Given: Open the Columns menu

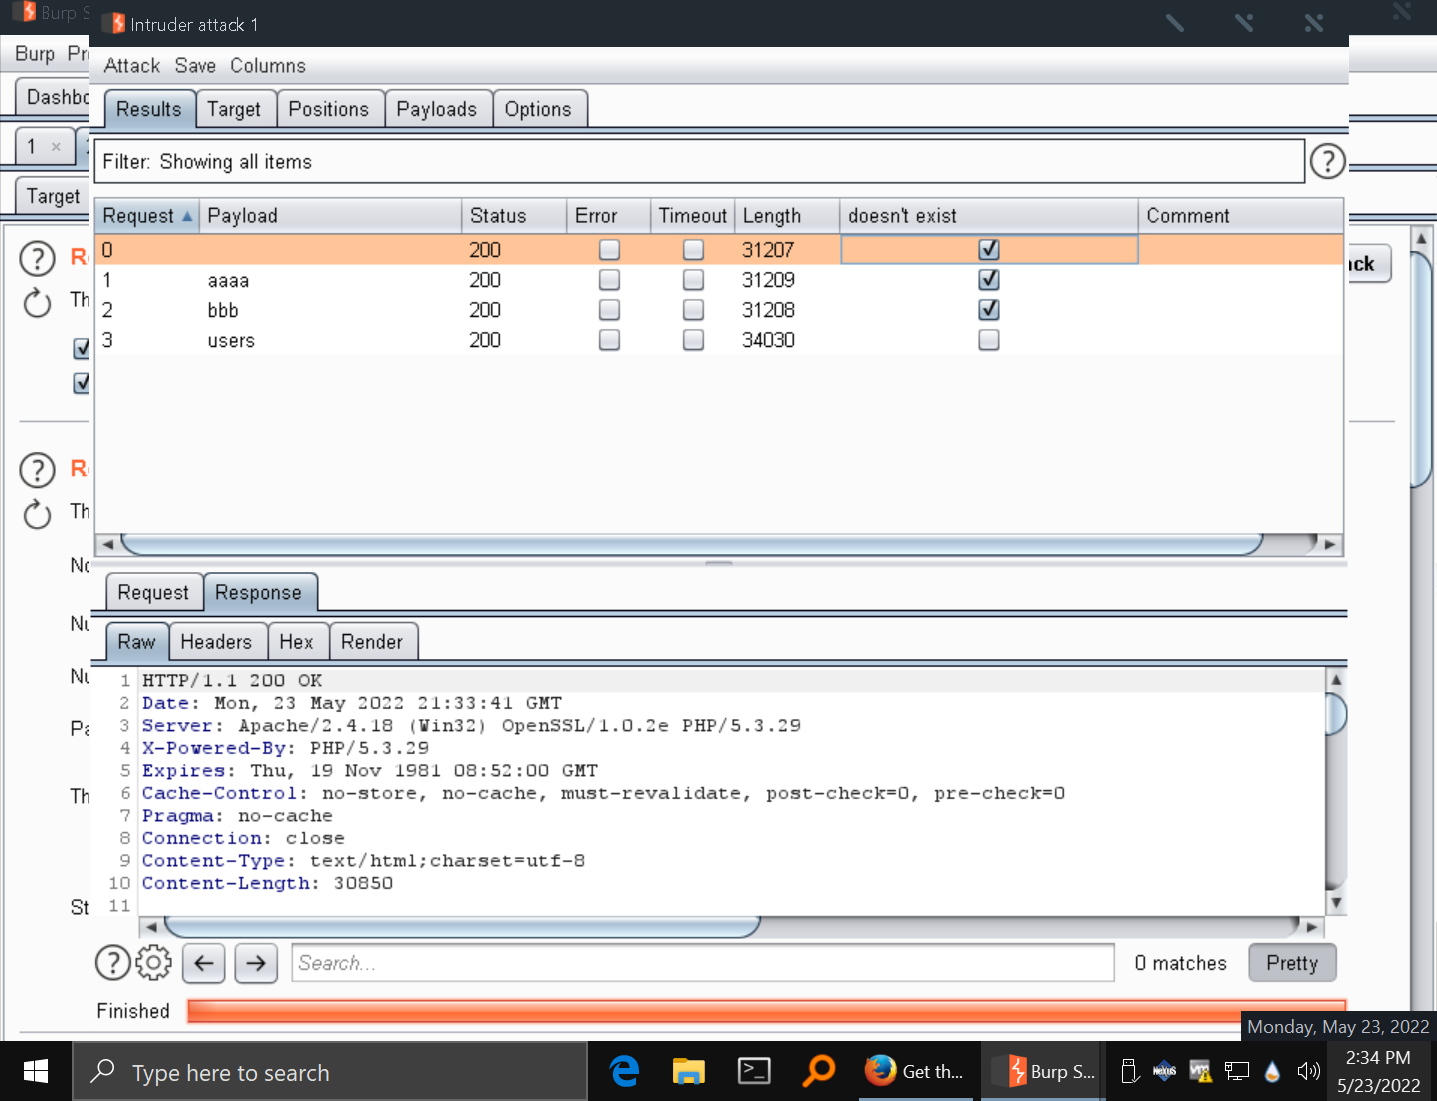Looking at the screenshot, I should [x=268, y=66].
